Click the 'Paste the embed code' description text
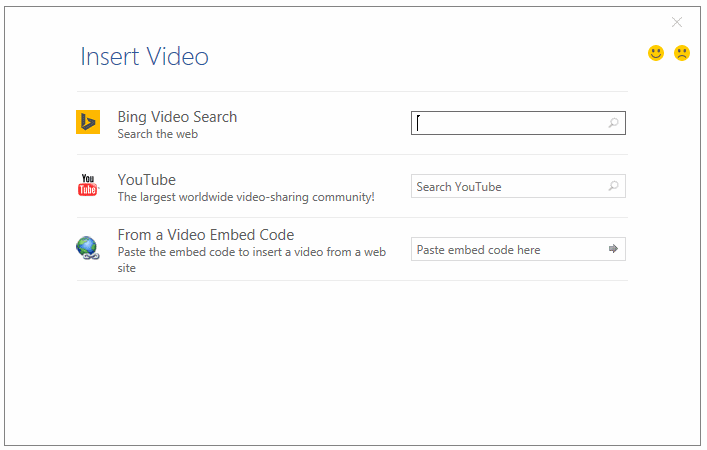The height and width of the screenshot is (450, 707). click(x=251, y=252)
